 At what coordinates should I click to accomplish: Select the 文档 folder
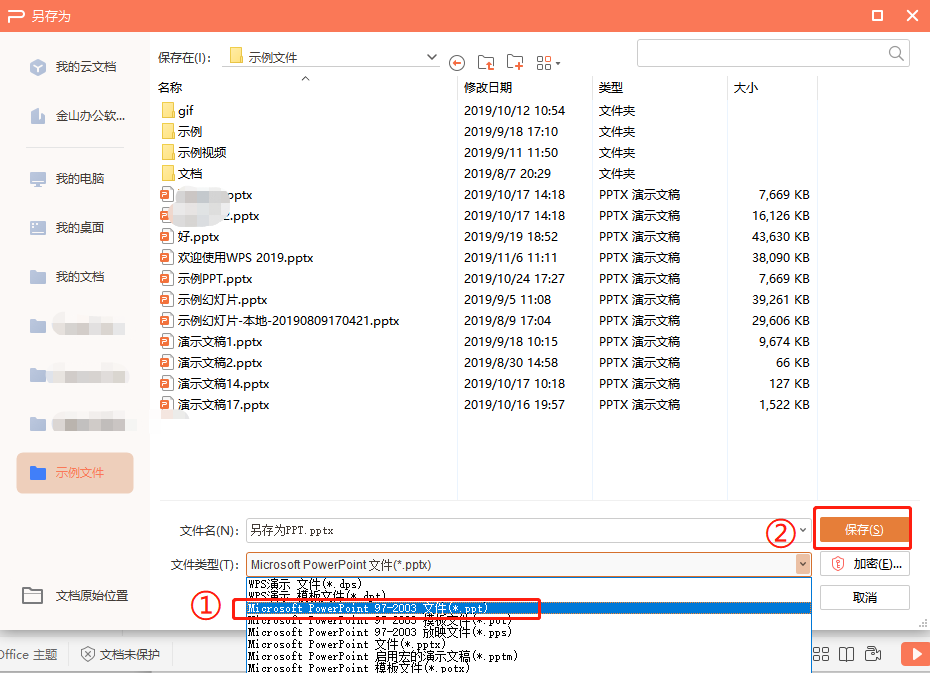181,174
